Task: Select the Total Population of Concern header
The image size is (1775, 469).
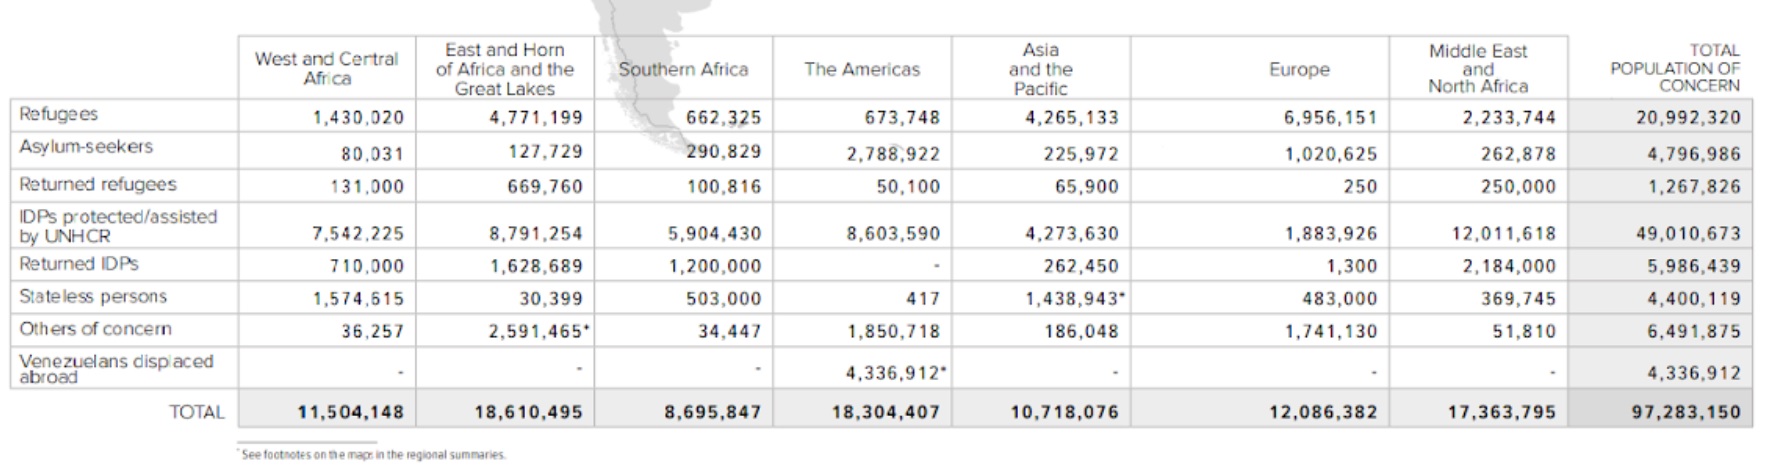Action: [1675, 68]
